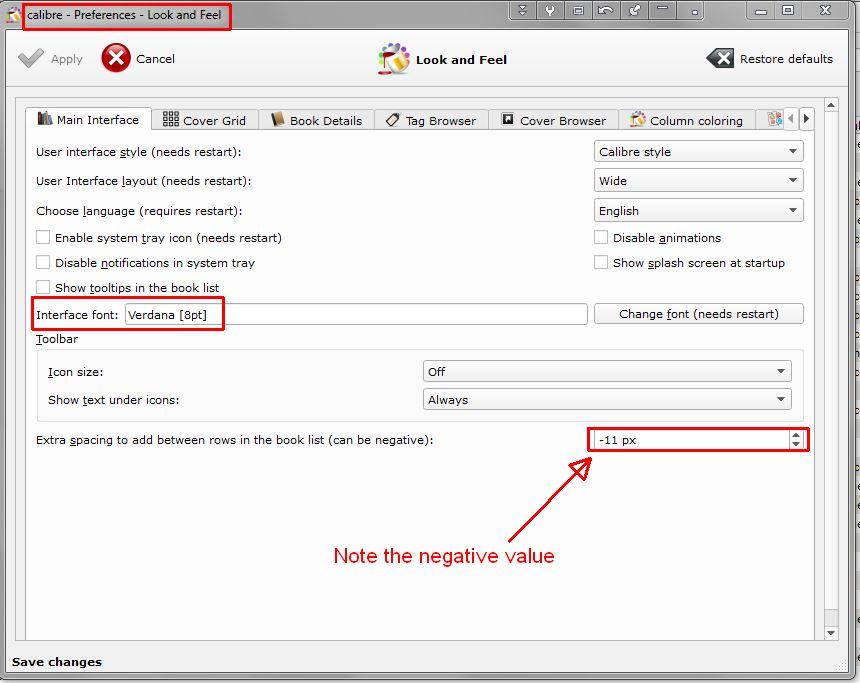860x683 pixels.
Task: Click inside the Interface font field
Action: click(356, 314)
